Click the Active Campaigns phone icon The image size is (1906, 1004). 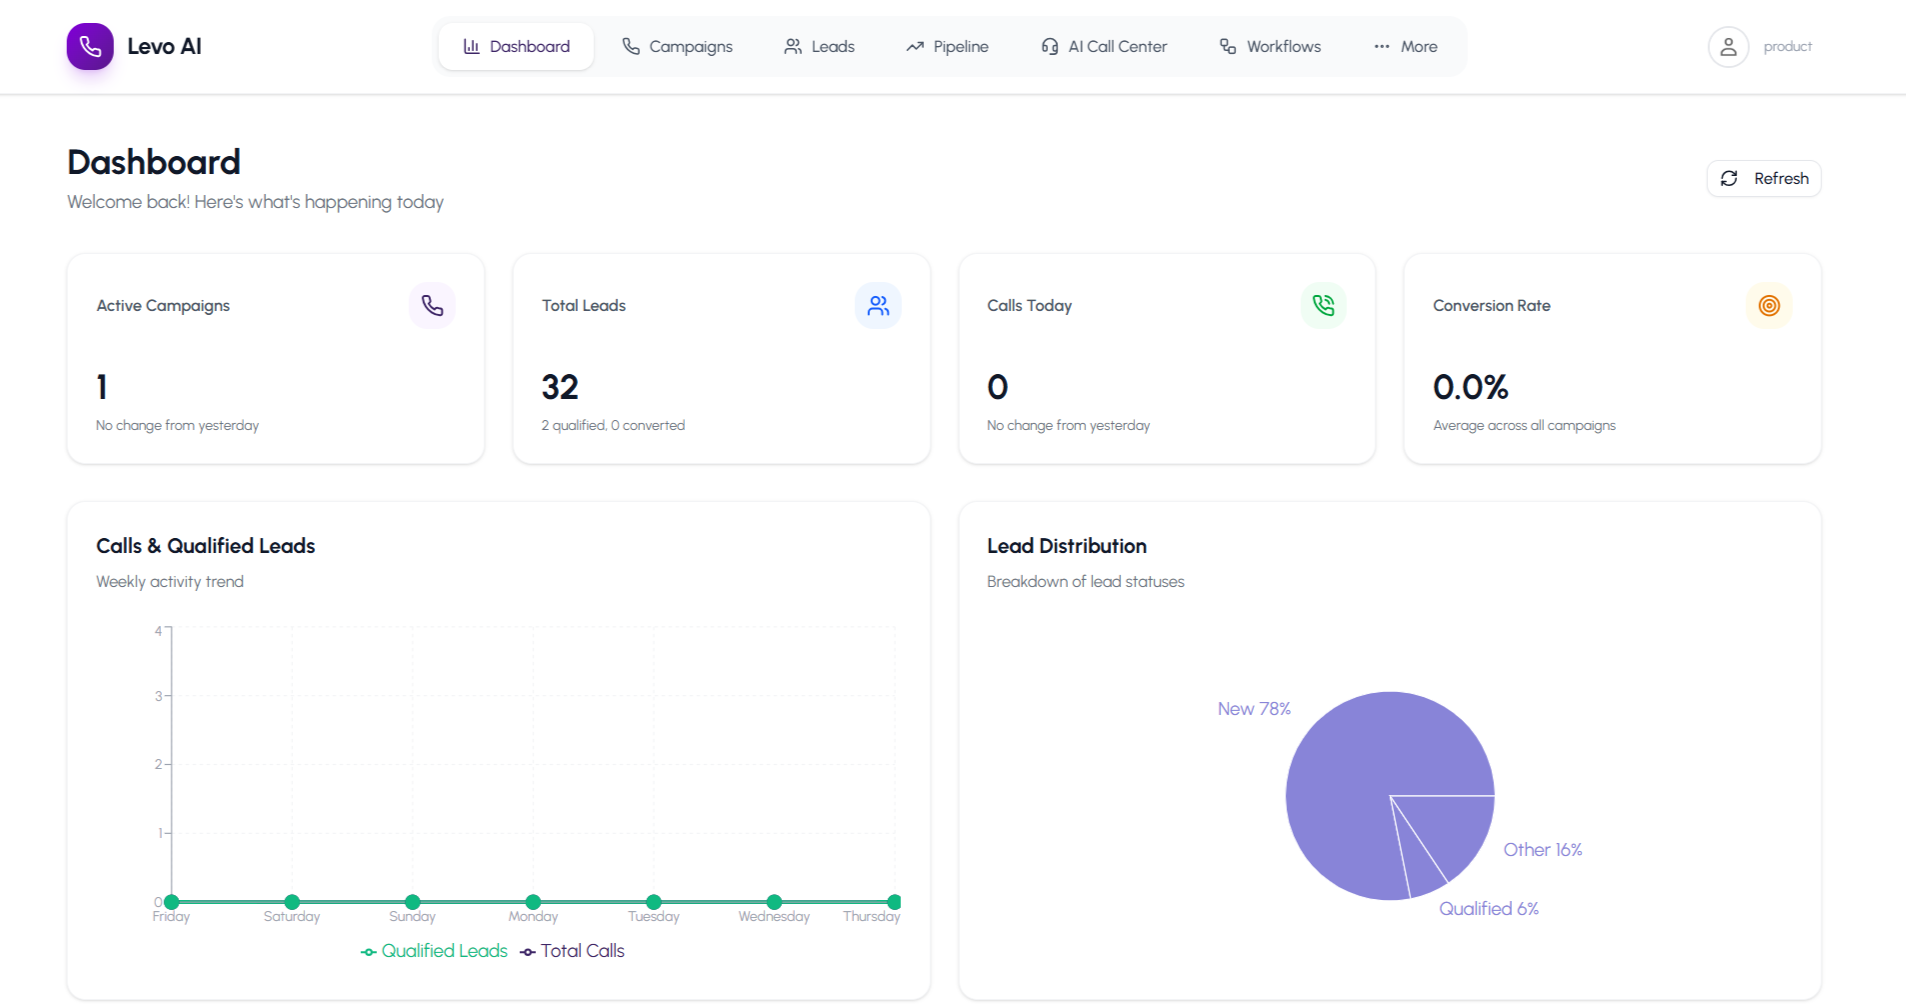point(432,305)
